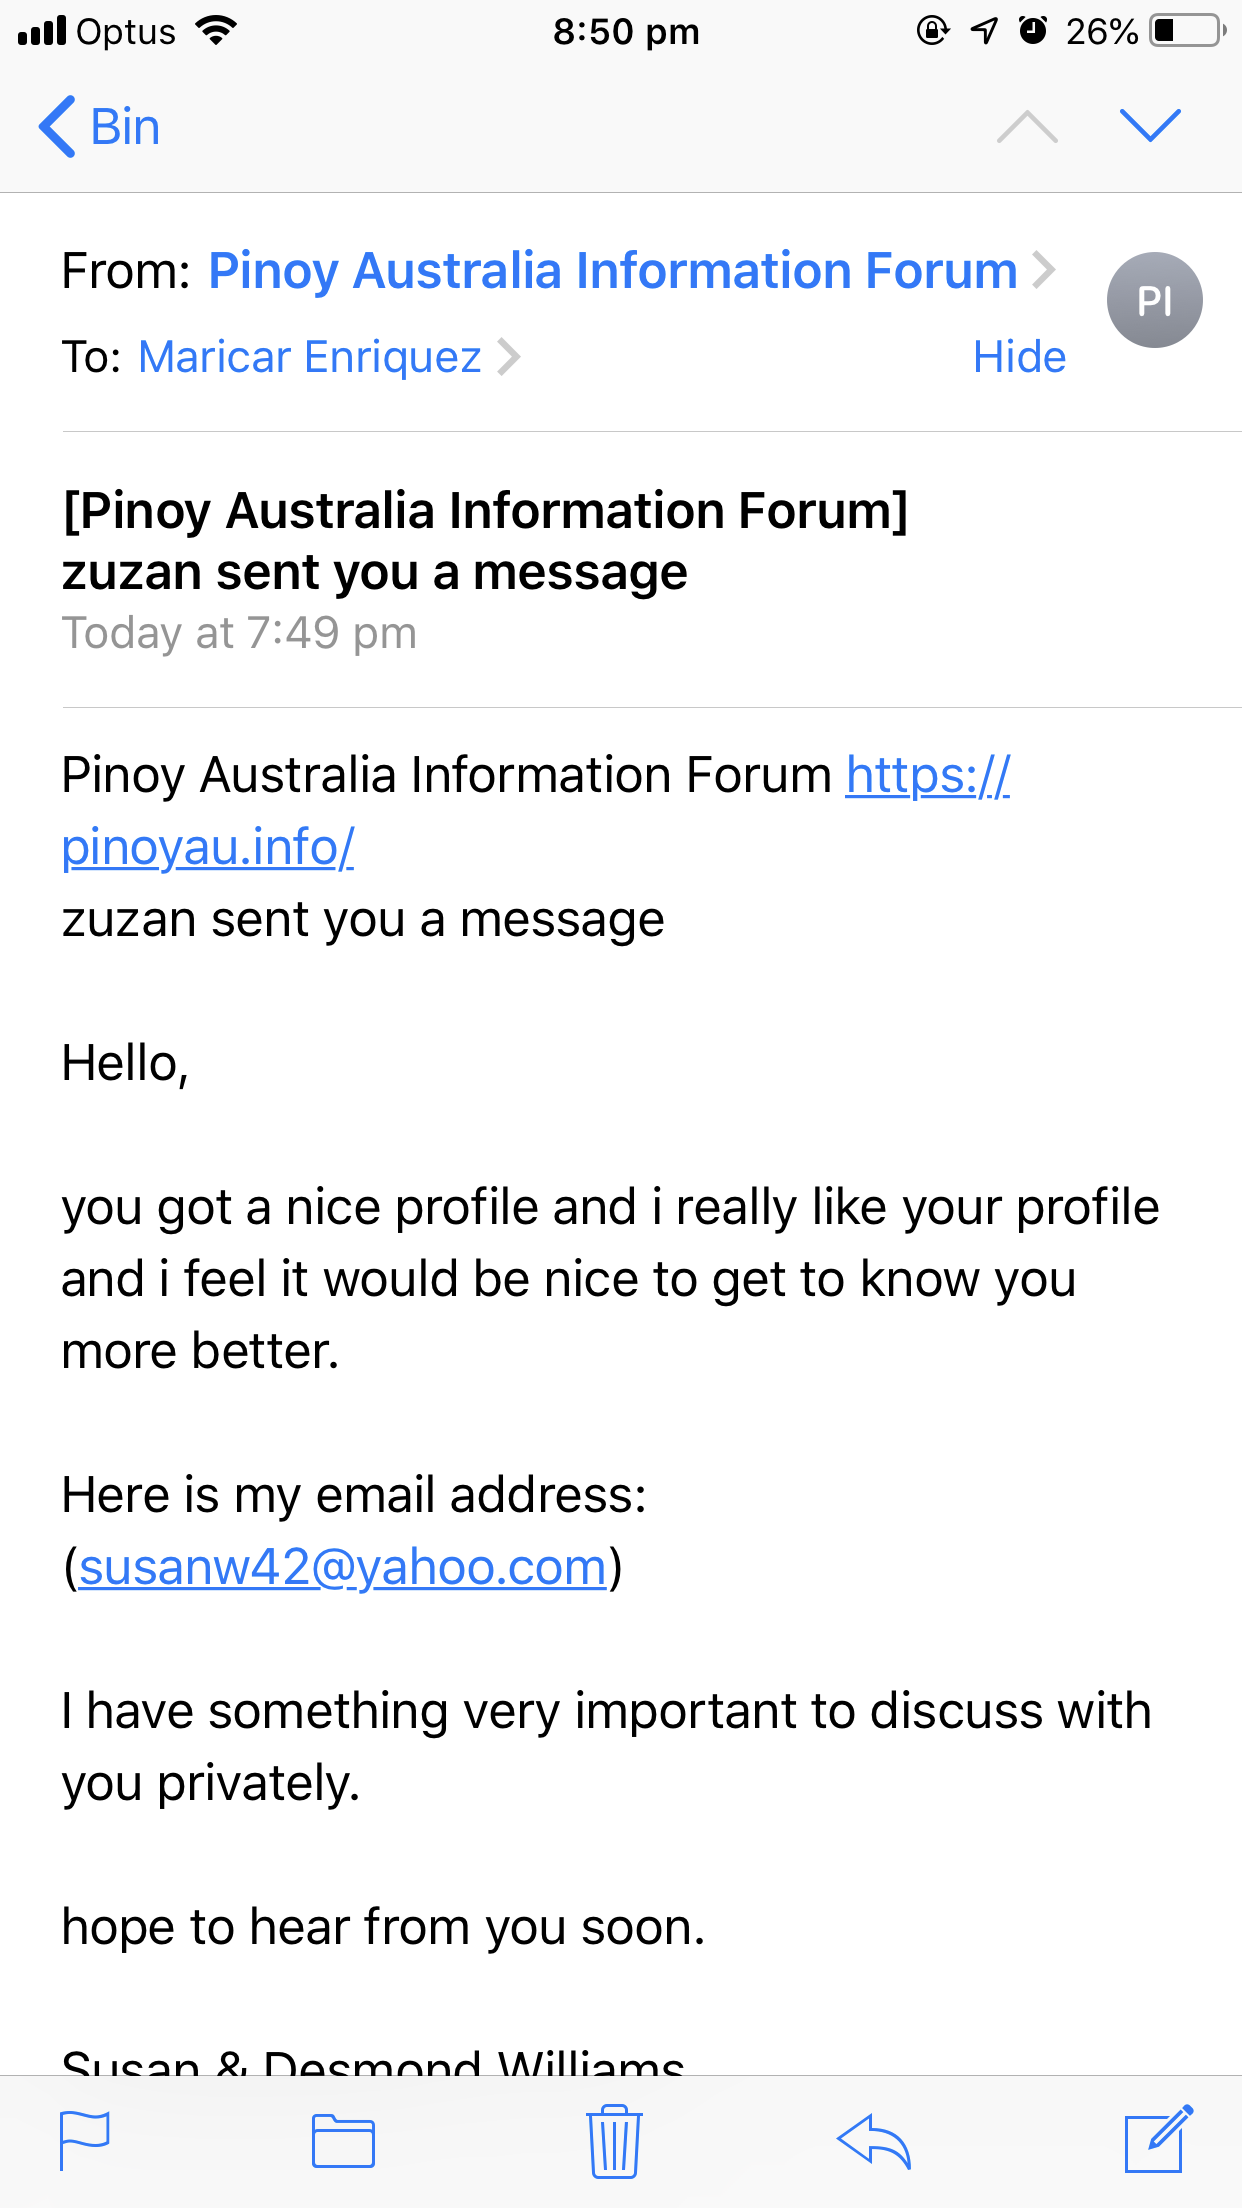Tap the susanw42@yahoo.com email link

(x=343, y=1567)
